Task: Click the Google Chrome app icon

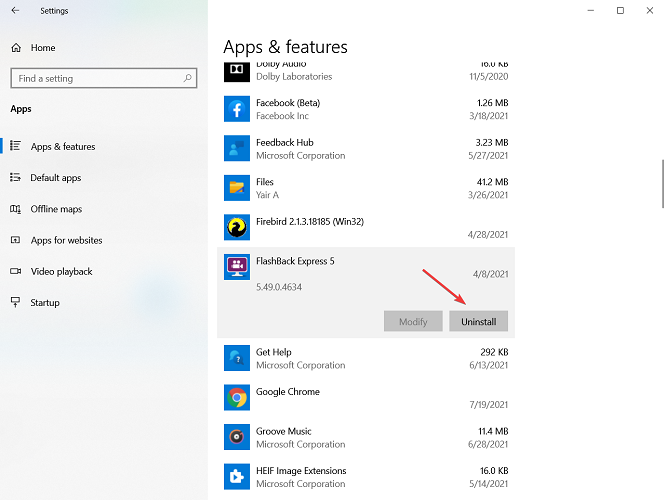Action: pos(237,397)
